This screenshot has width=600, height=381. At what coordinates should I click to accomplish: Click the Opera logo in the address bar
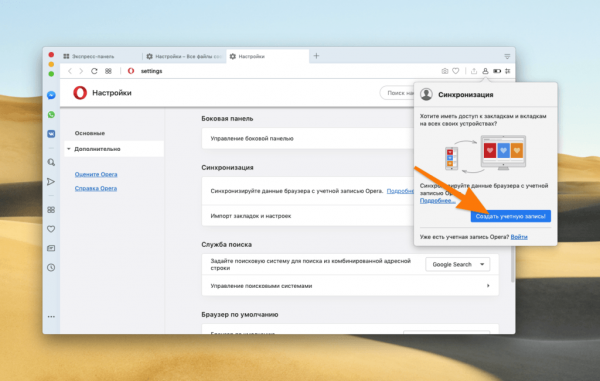coord(131,71)
